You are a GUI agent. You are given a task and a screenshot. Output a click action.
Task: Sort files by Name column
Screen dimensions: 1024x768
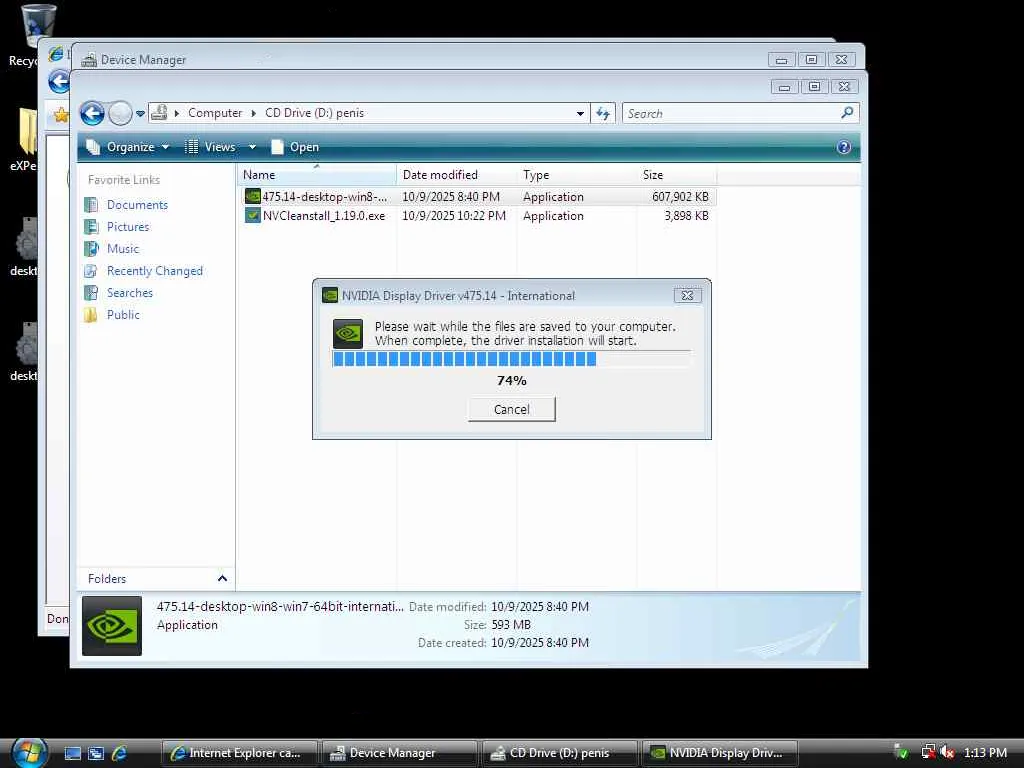pyautogui.click(x=317, y=174)
